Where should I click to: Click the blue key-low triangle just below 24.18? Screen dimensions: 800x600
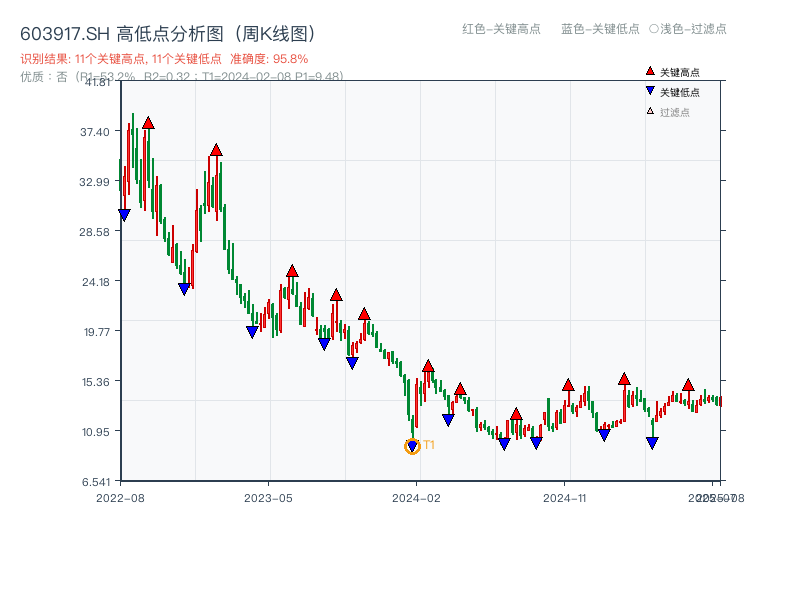(185, 289)
